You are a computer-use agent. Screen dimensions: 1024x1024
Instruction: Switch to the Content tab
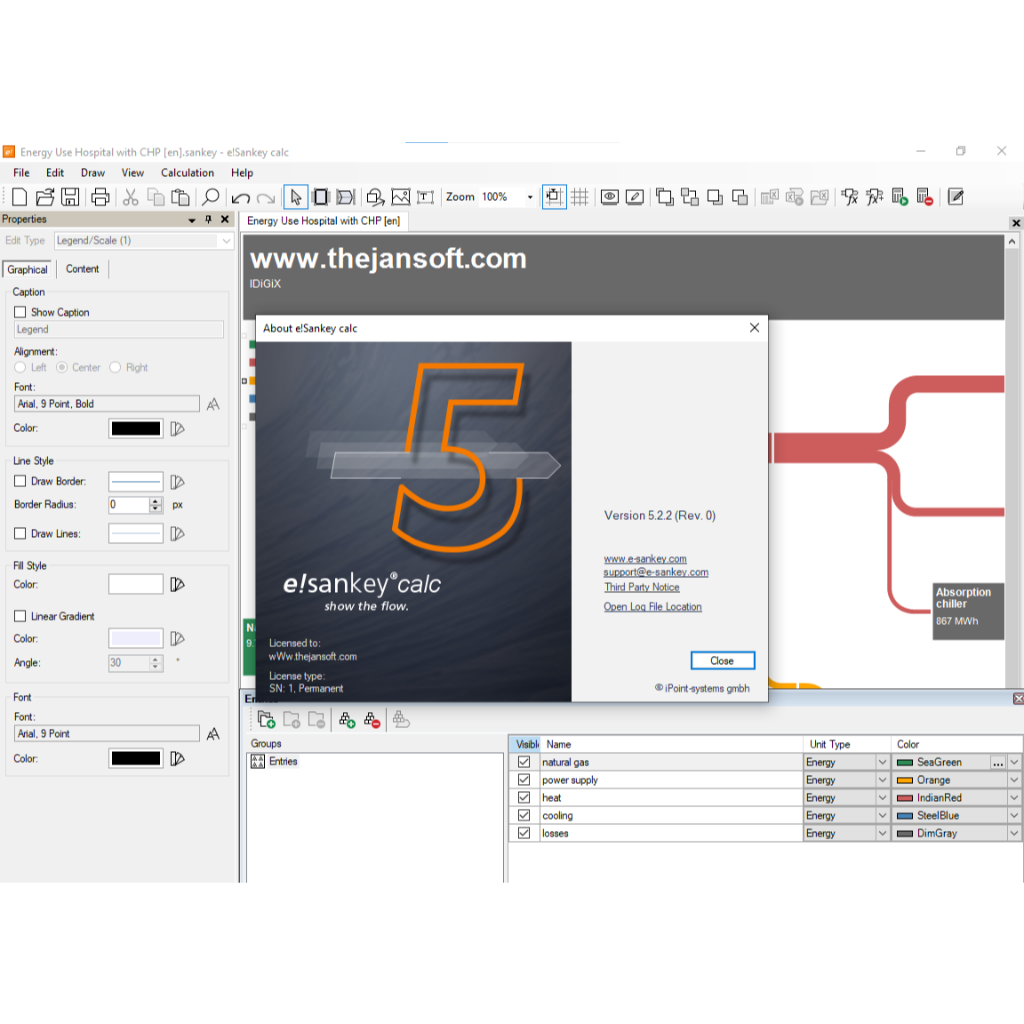pyautogui.click(x=82, y=269)
